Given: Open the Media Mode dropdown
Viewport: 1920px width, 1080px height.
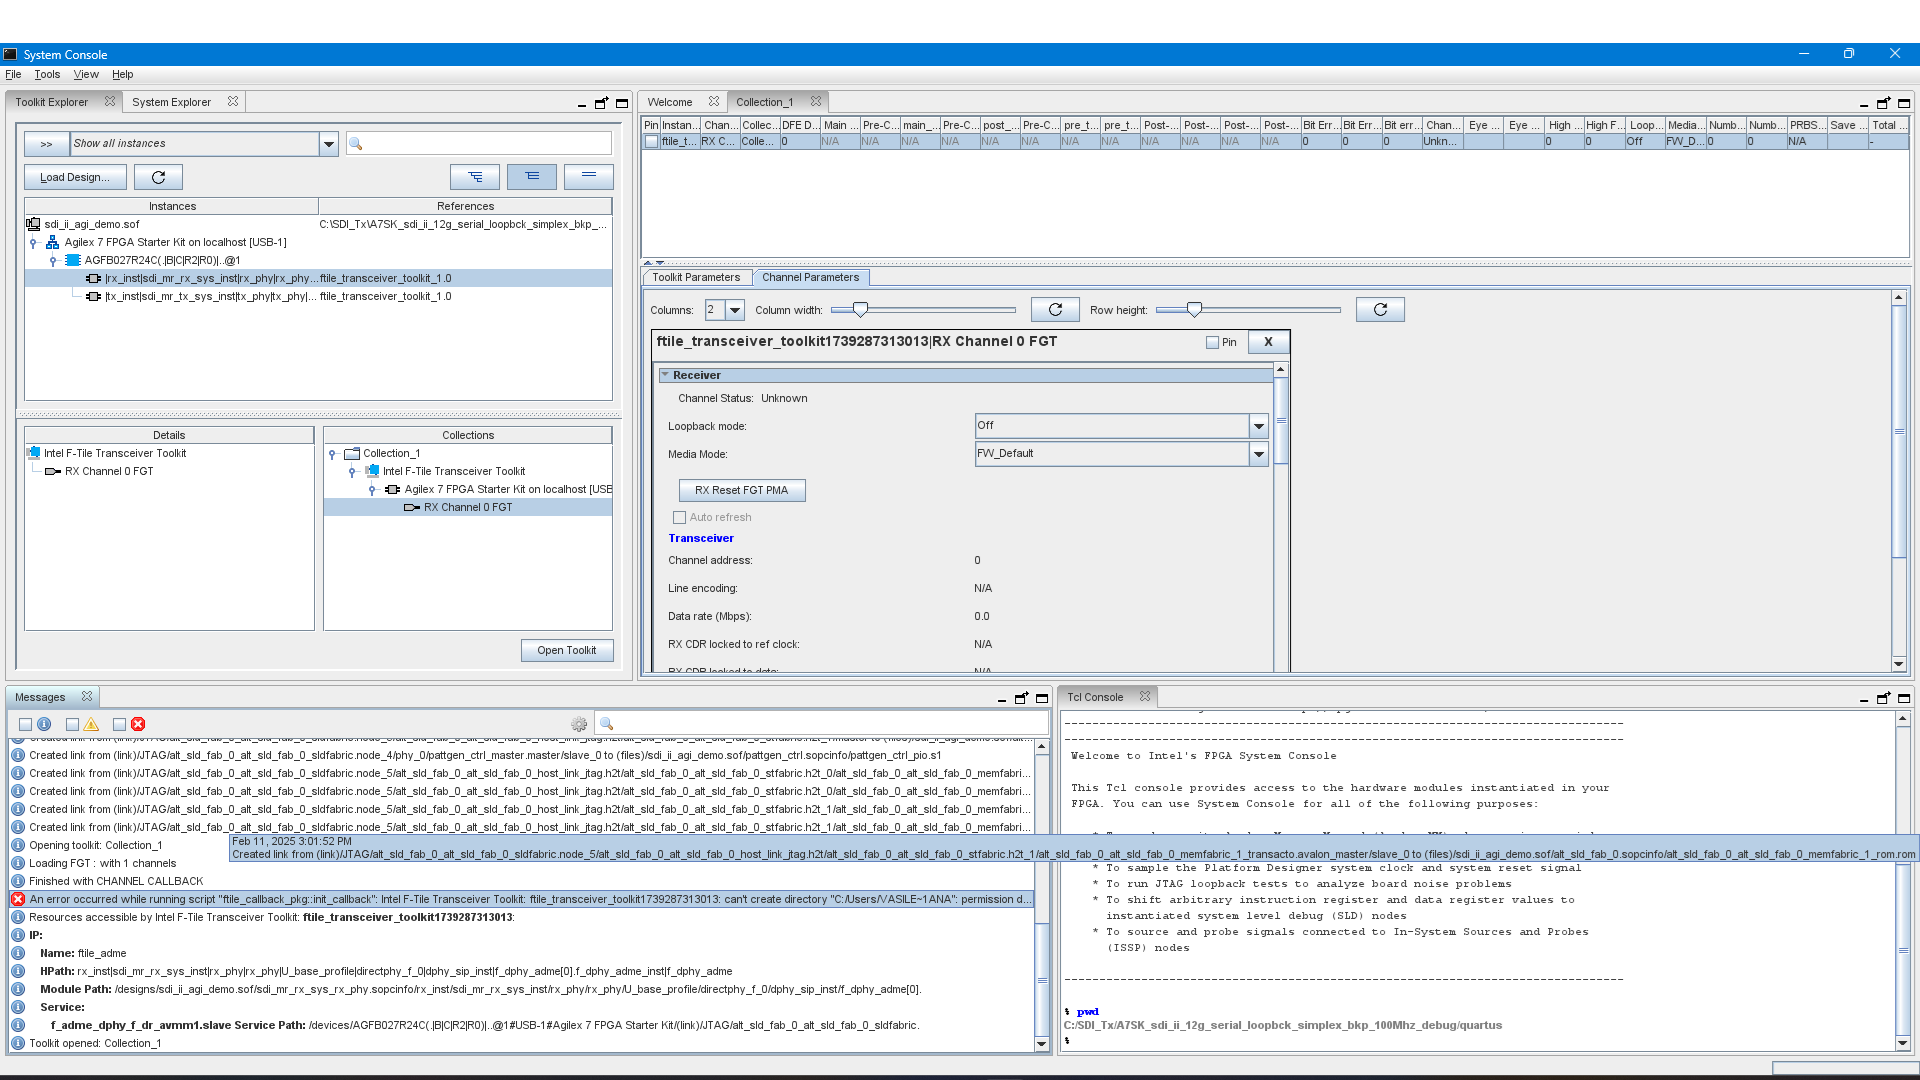Looking at the screenshot, I should [x=1259, y=454].
